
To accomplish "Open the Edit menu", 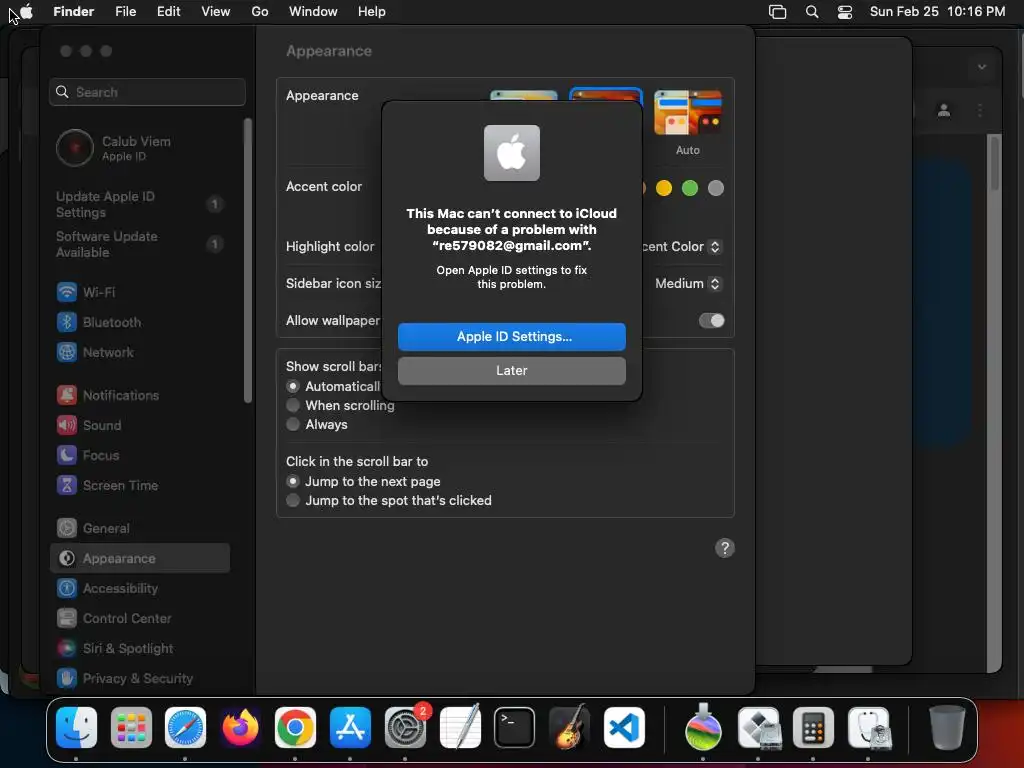I will [168, 11].
